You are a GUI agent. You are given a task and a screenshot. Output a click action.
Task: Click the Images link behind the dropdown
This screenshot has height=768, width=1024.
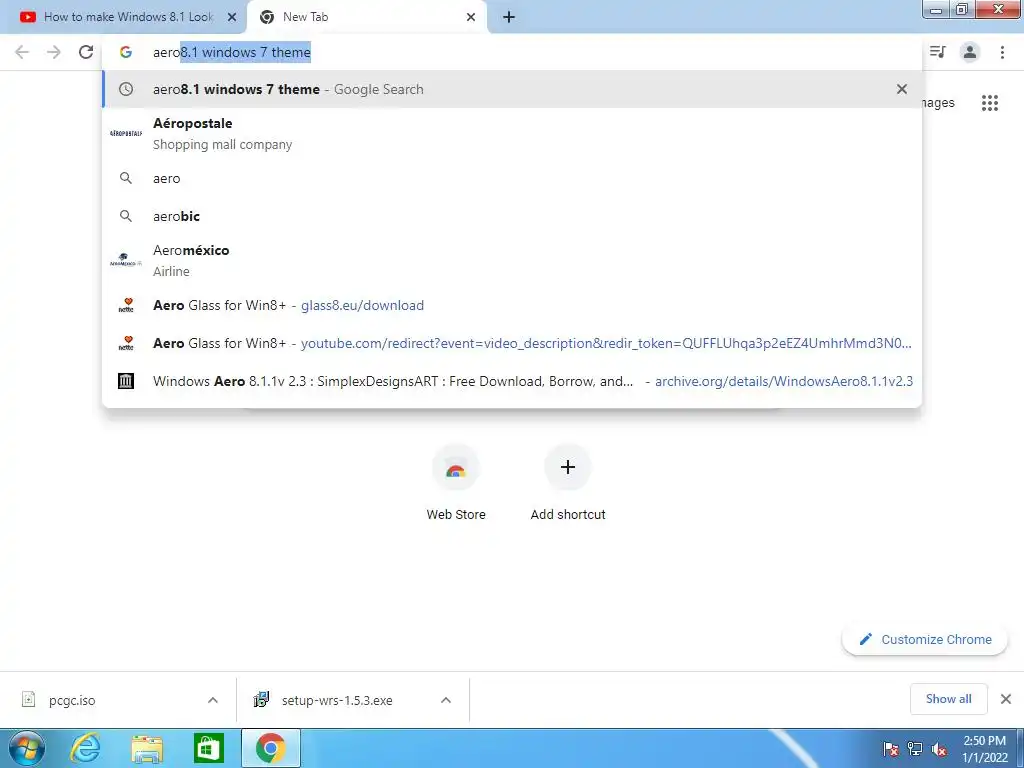pos(939,103)
